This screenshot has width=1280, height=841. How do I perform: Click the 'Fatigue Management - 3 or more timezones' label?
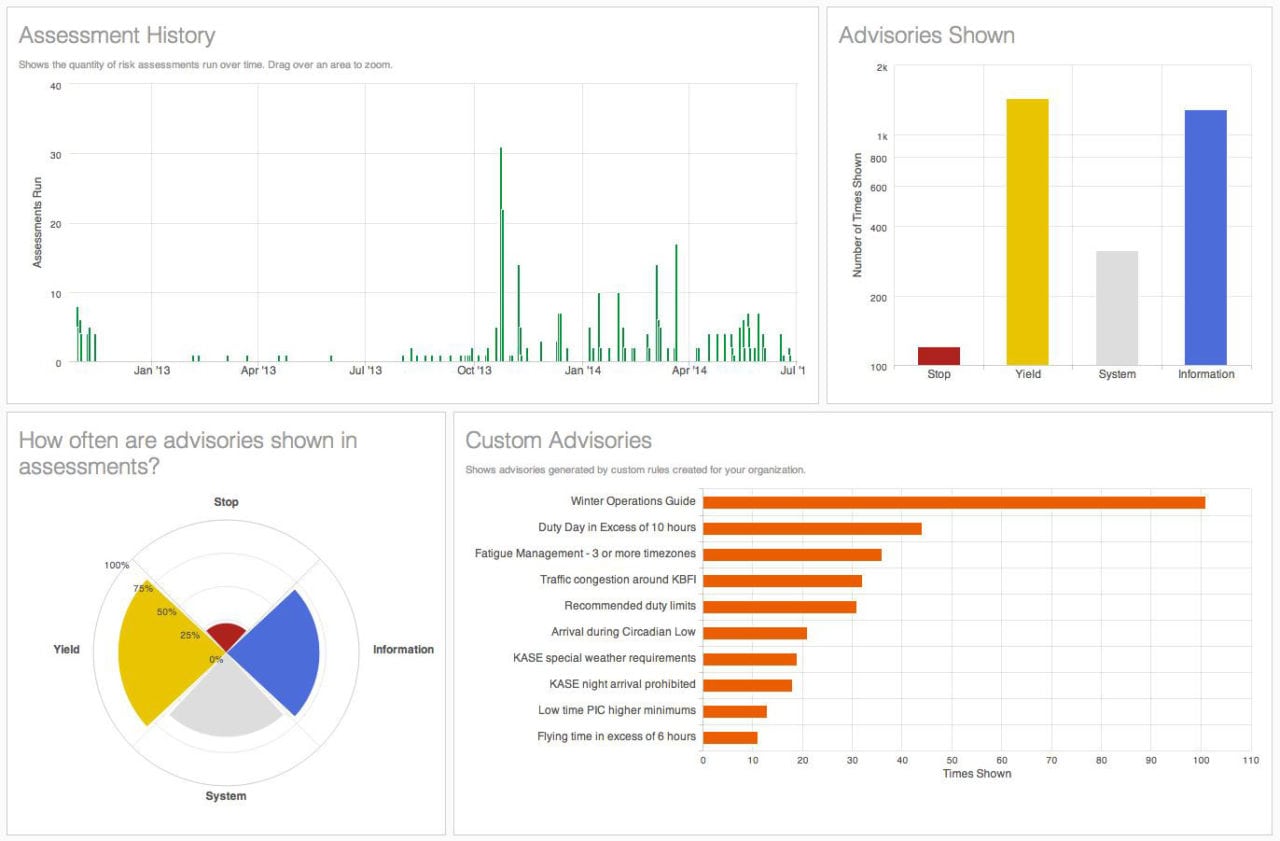pos(585,553)
